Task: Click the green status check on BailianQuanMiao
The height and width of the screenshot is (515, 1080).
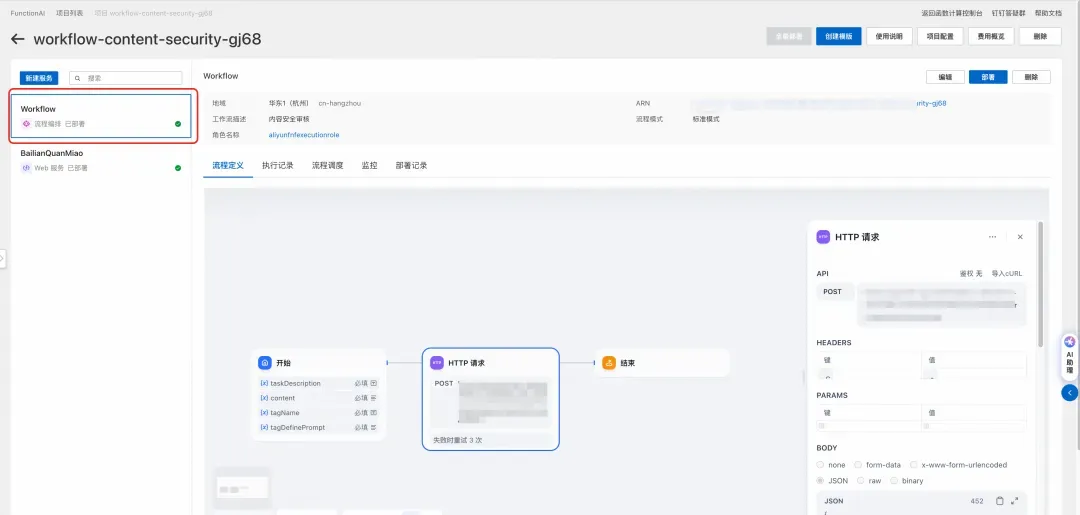Action: coord(178,168)
